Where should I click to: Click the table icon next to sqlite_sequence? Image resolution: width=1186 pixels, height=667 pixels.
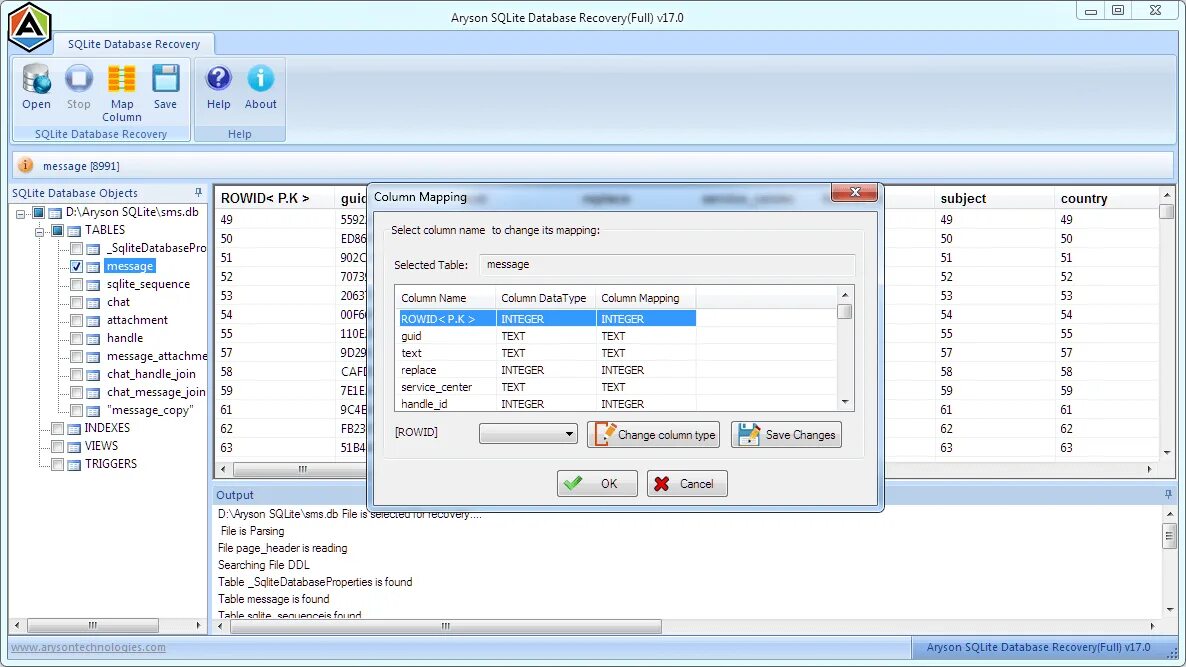coord(93,285)
